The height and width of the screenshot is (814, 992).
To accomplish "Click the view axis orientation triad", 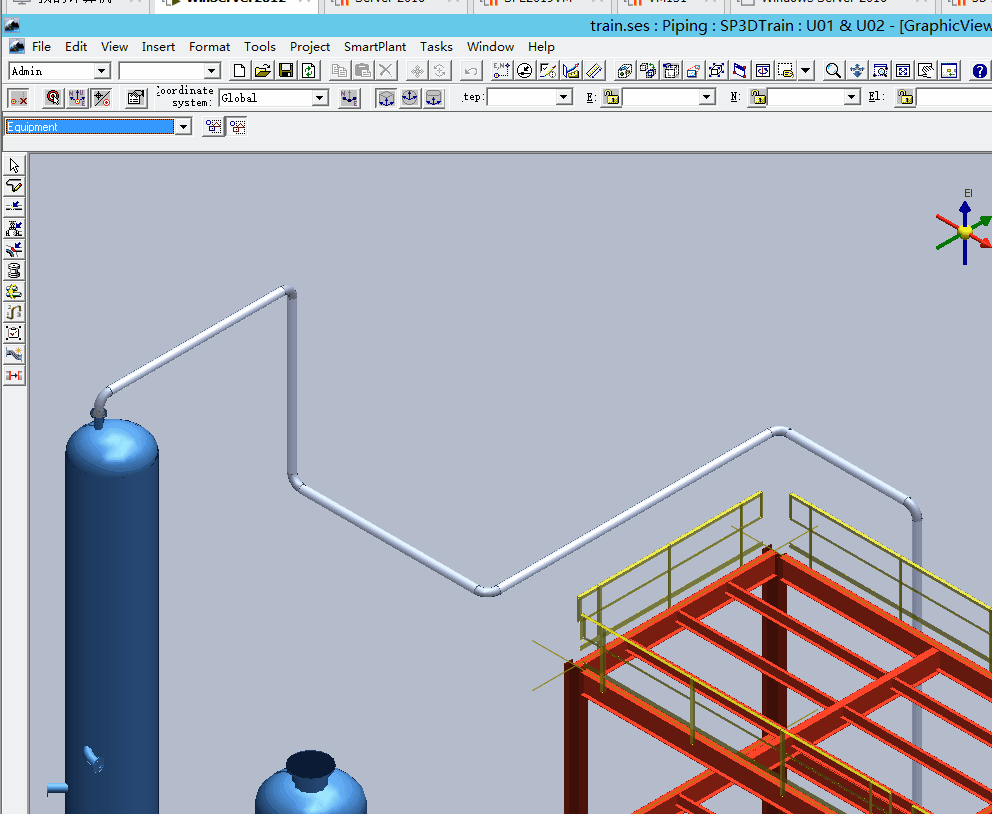I will click(x=964, y=231).
